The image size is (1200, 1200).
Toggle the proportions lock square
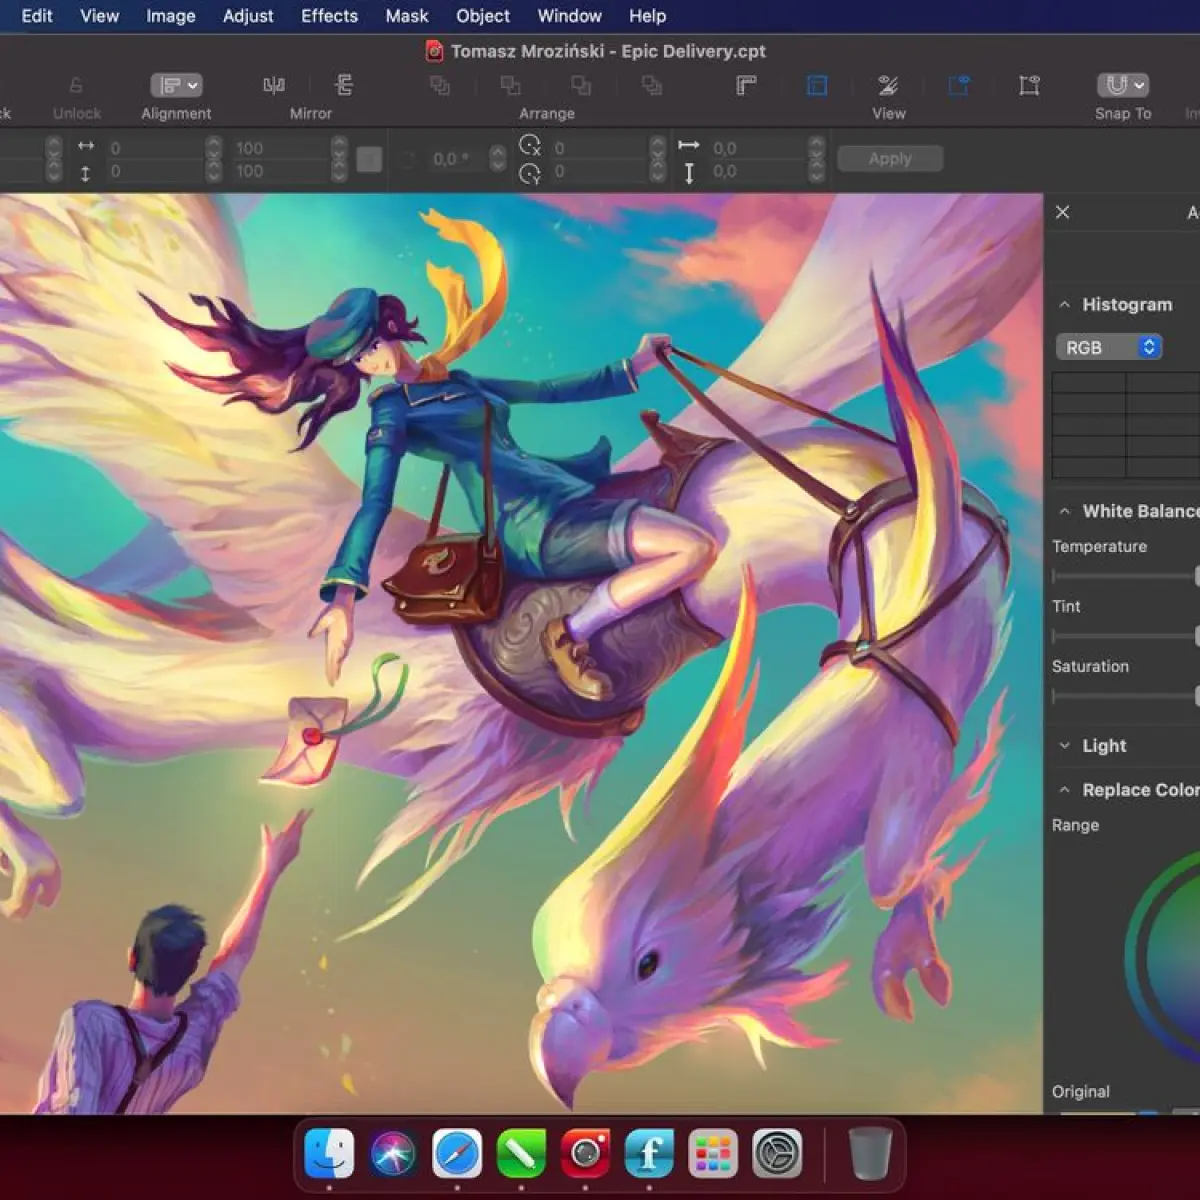(369, 160)
